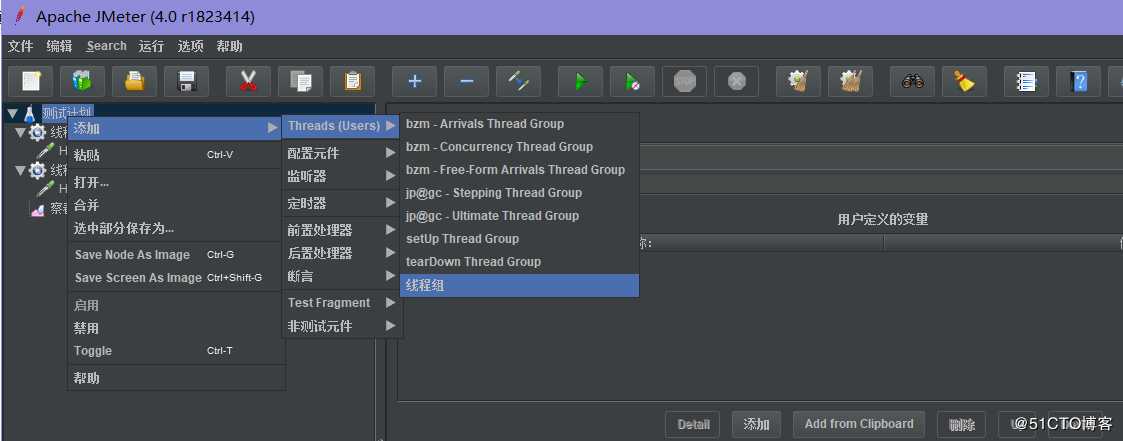Start test with no pauses icon

[632, 81]
